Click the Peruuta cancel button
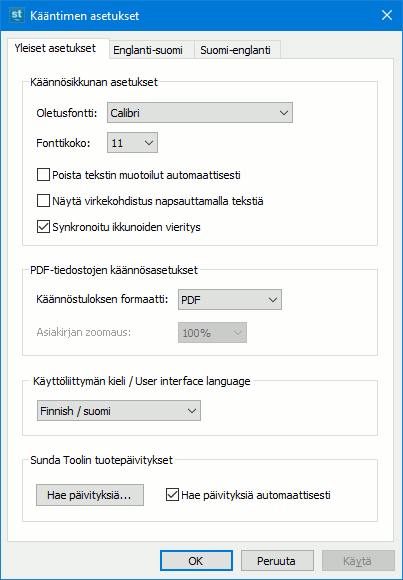 click(x=277, y=561)
